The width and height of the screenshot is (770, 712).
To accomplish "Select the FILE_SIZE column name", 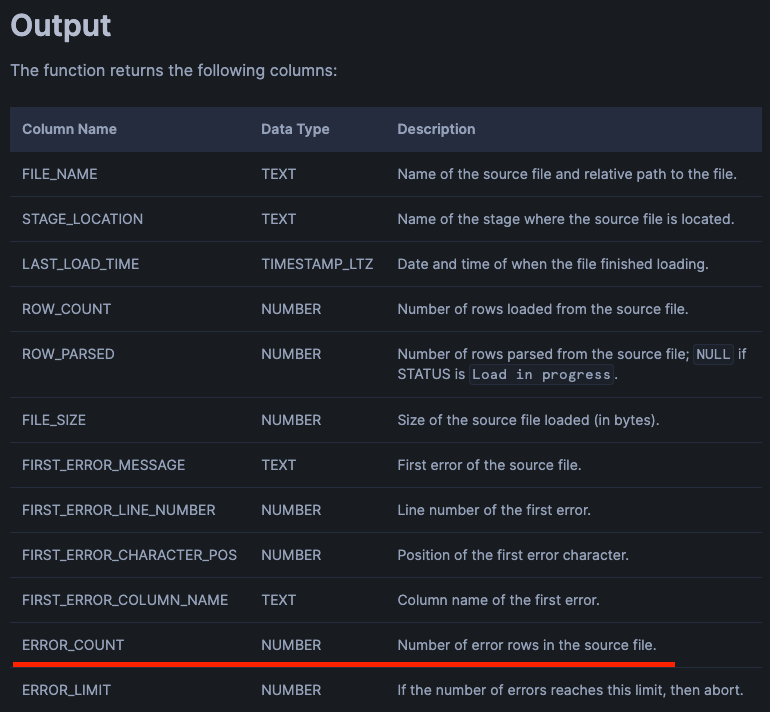I will (54, 420).
